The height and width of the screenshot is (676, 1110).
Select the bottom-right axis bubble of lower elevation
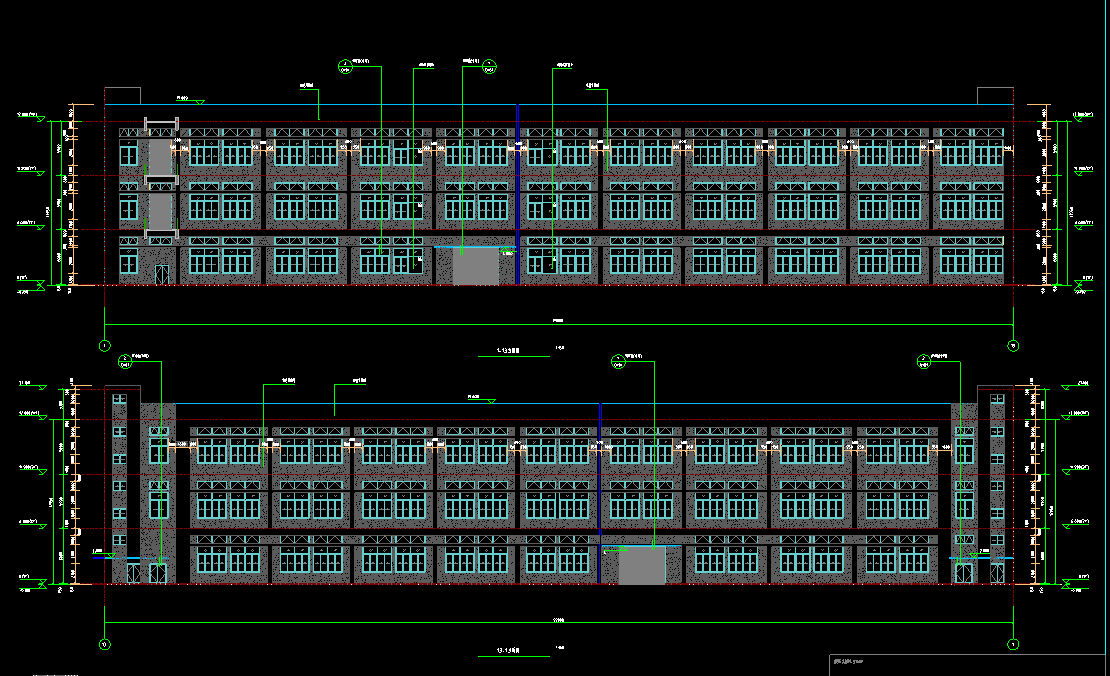point(1013,644)
